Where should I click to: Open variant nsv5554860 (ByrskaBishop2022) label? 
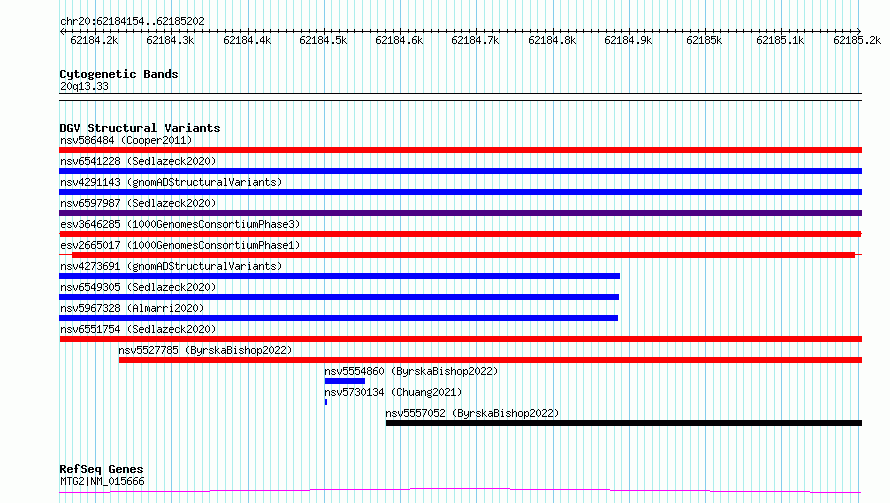pos(411,371)
